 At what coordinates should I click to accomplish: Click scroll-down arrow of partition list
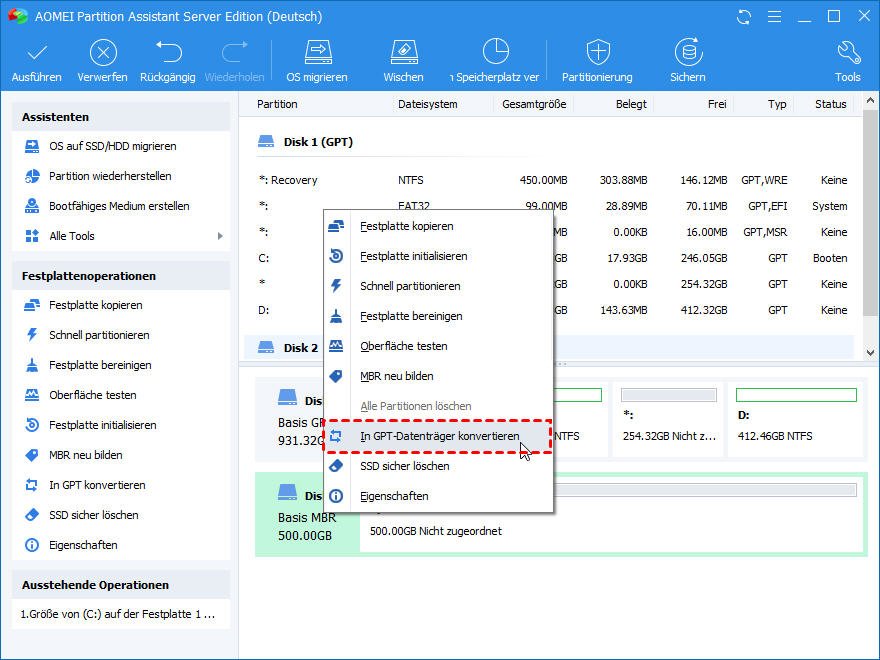coord(870,353)
